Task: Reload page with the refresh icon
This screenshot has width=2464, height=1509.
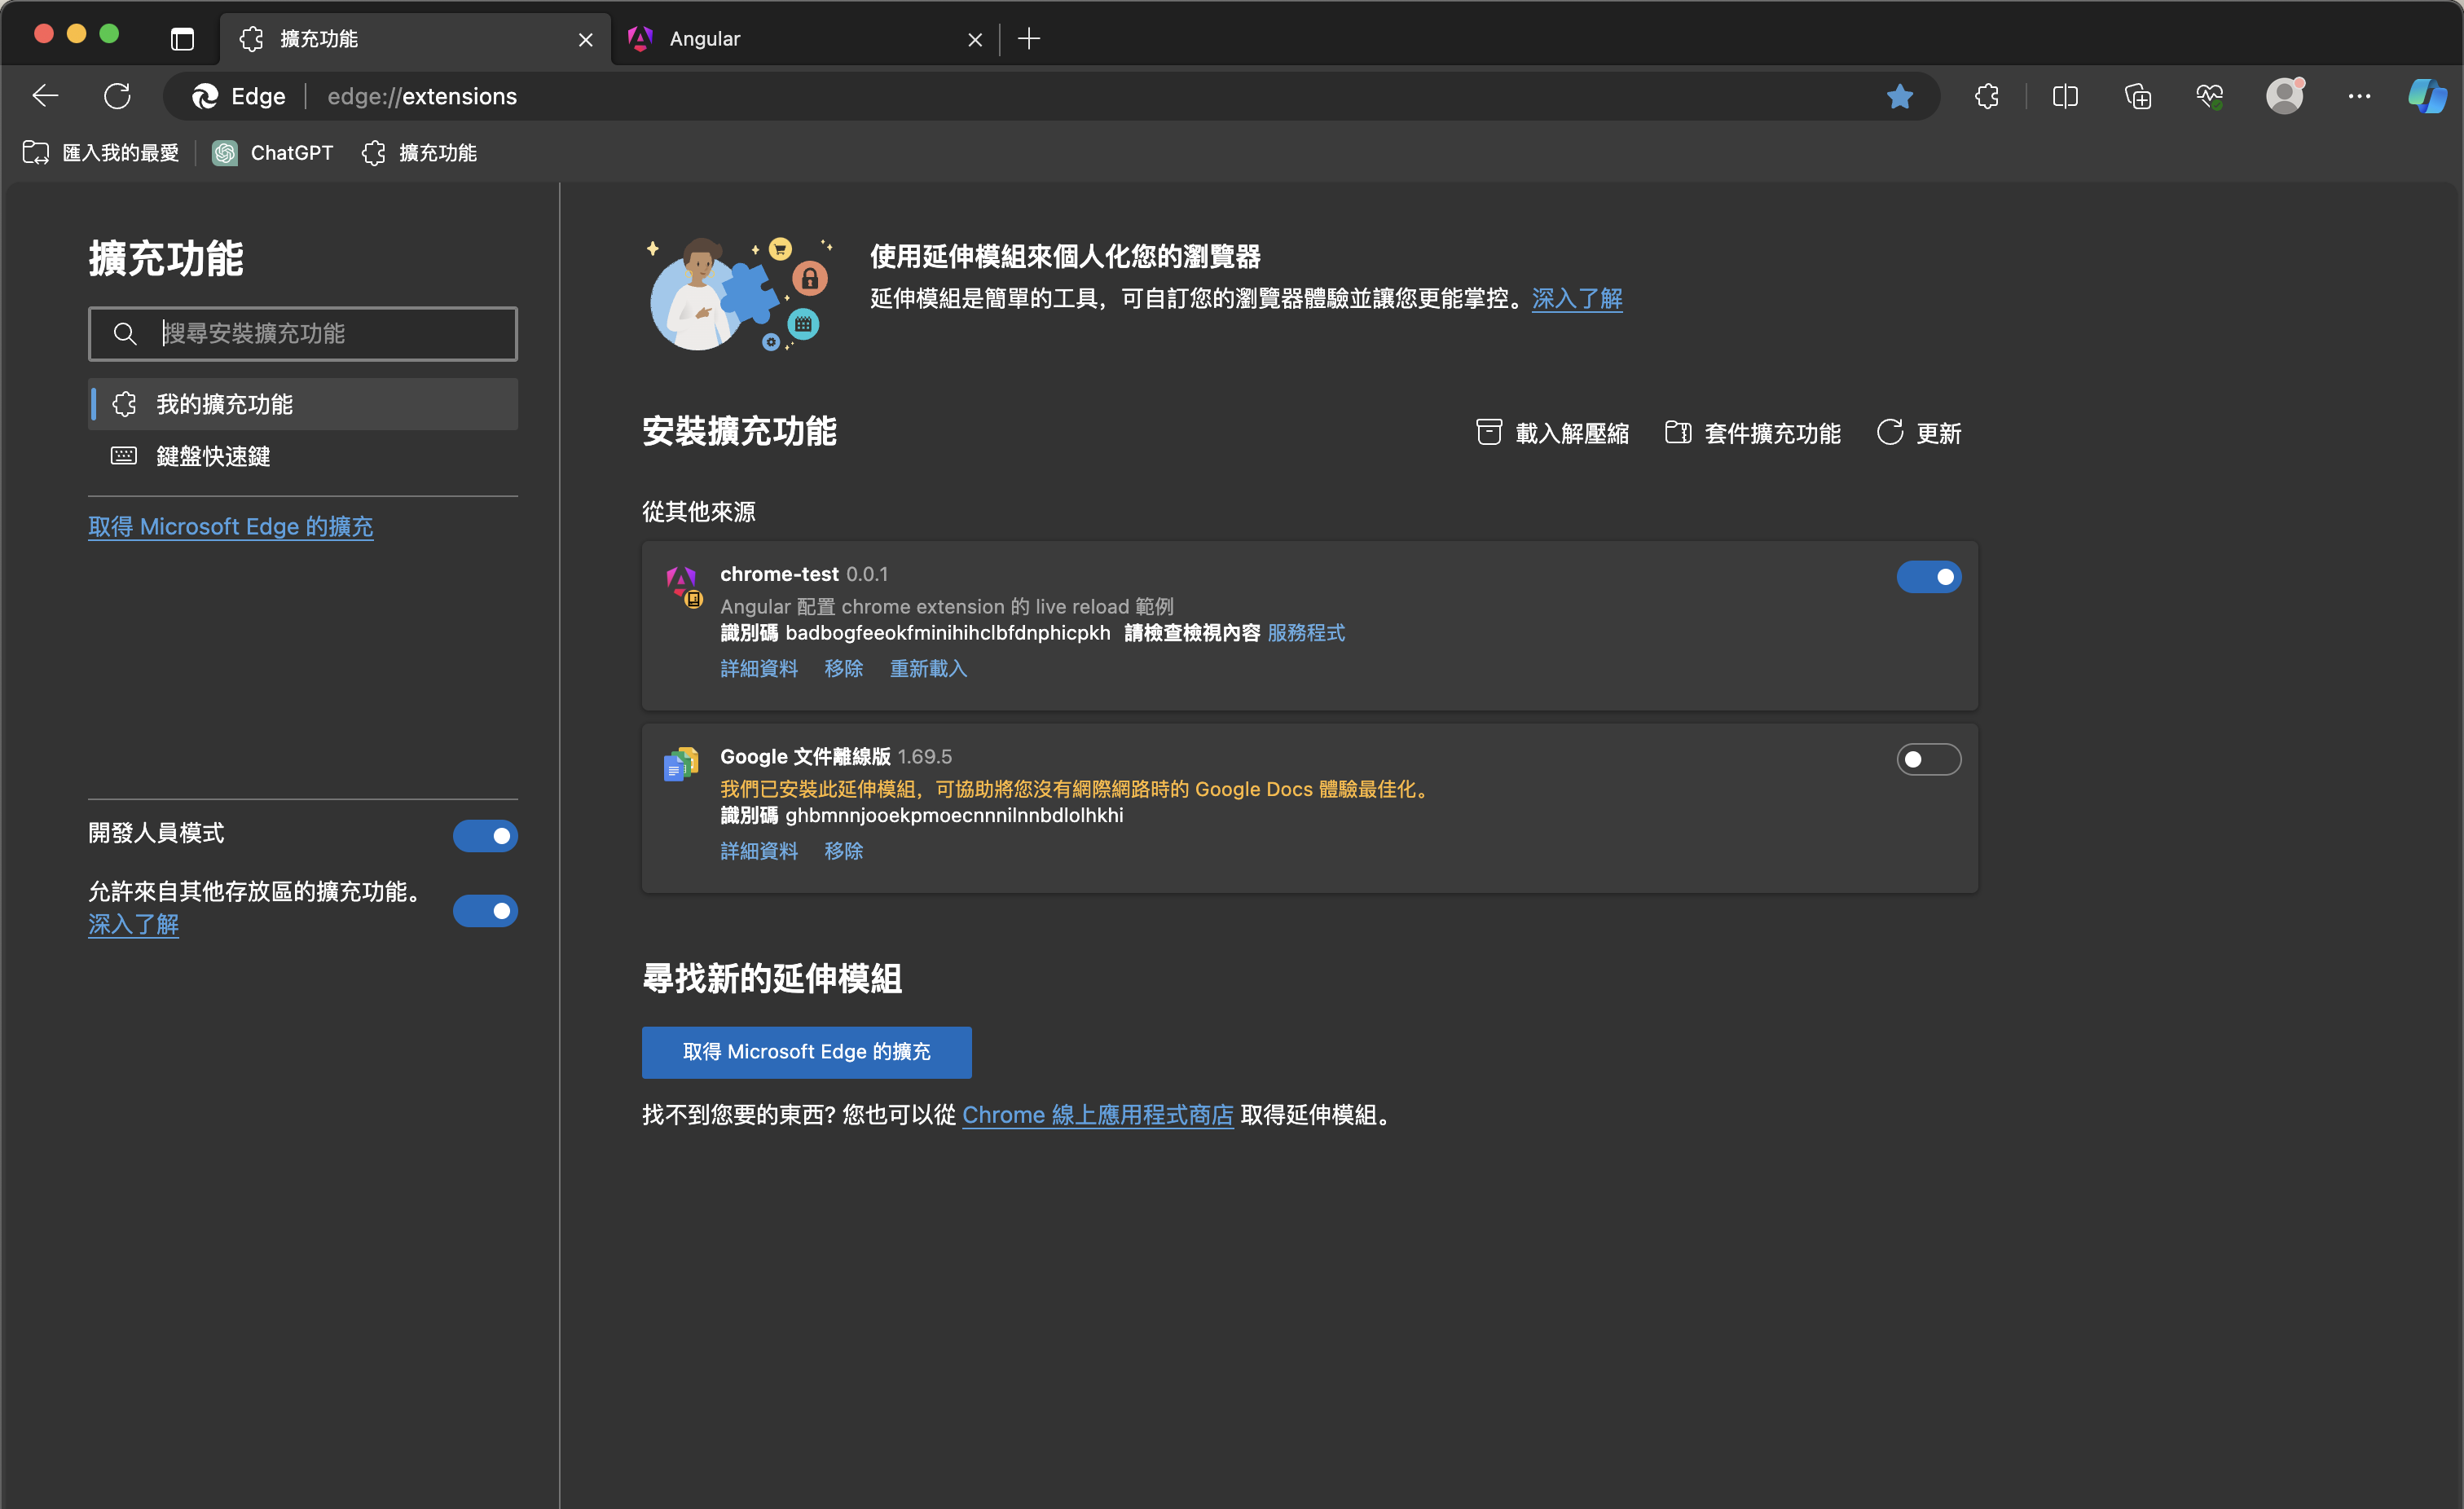Action: click(x=117, y=96)
